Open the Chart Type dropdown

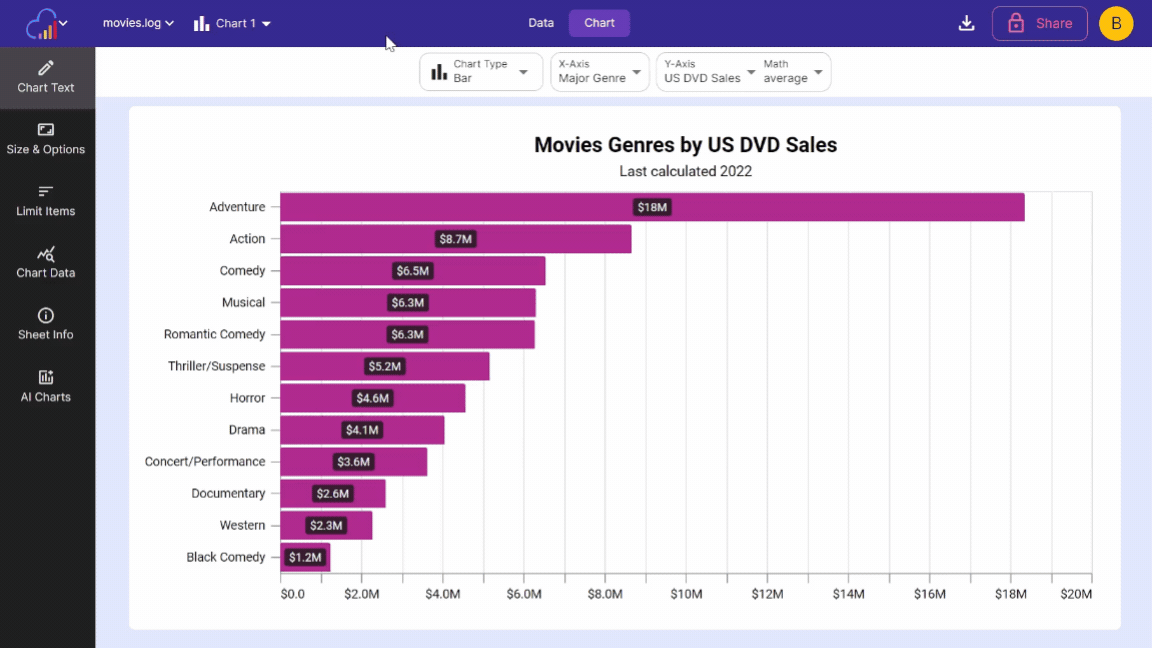pos(481,72)
